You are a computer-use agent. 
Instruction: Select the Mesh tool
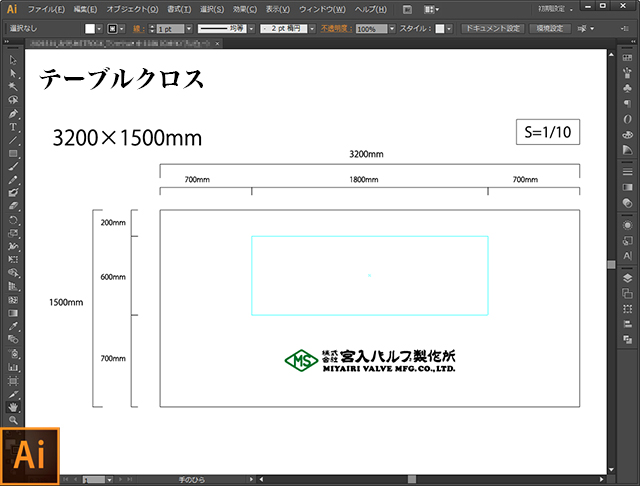[x=13, y=300]
